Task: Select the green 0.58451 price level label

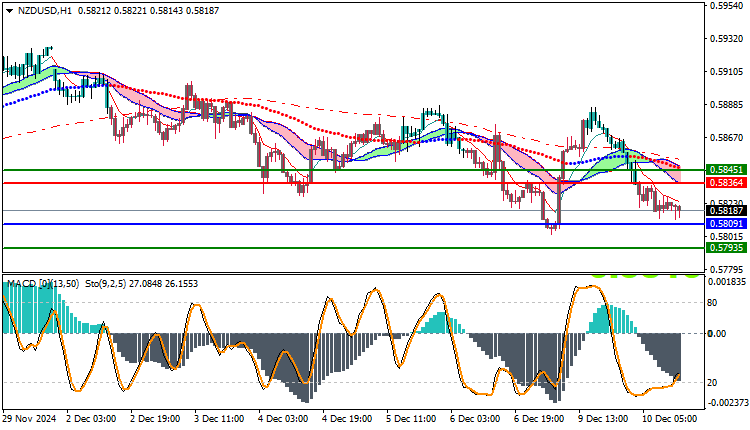Action: click(x=726, y=169)
